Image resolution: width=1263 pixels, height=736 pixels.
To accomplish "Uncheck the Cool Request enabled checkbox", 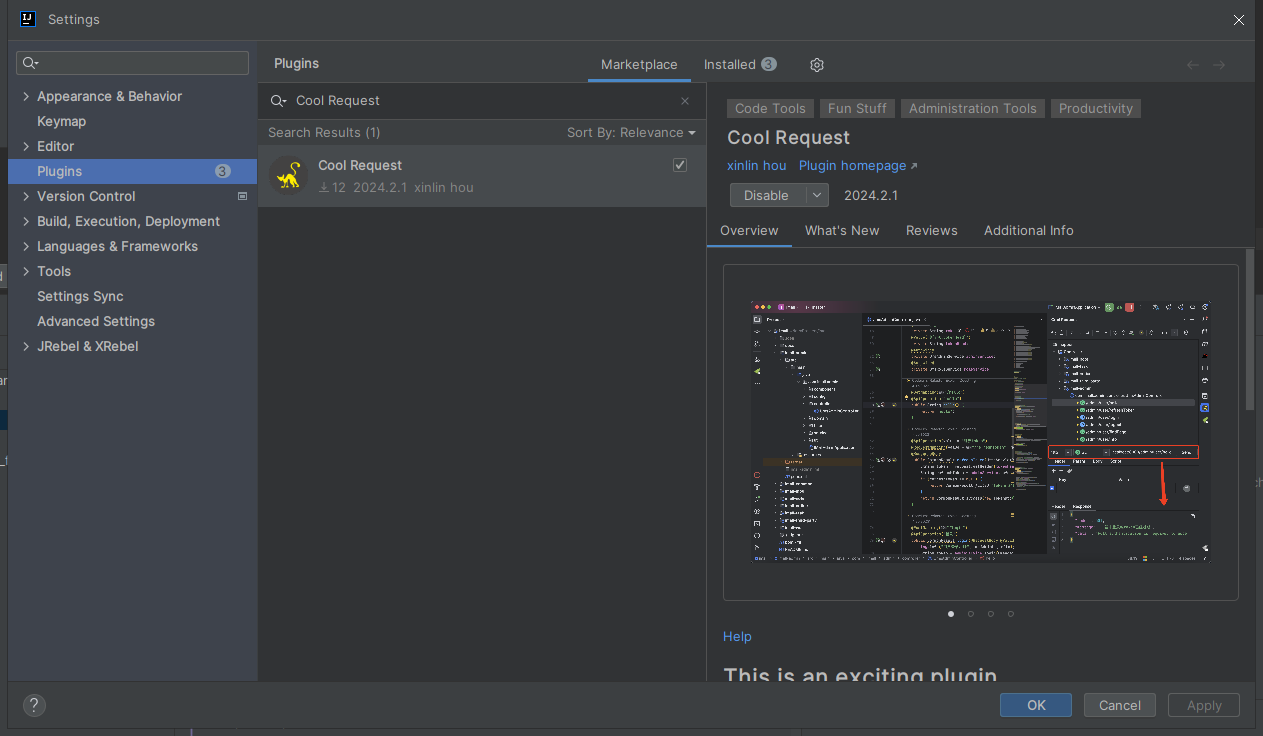I will [x=680, y=165].
